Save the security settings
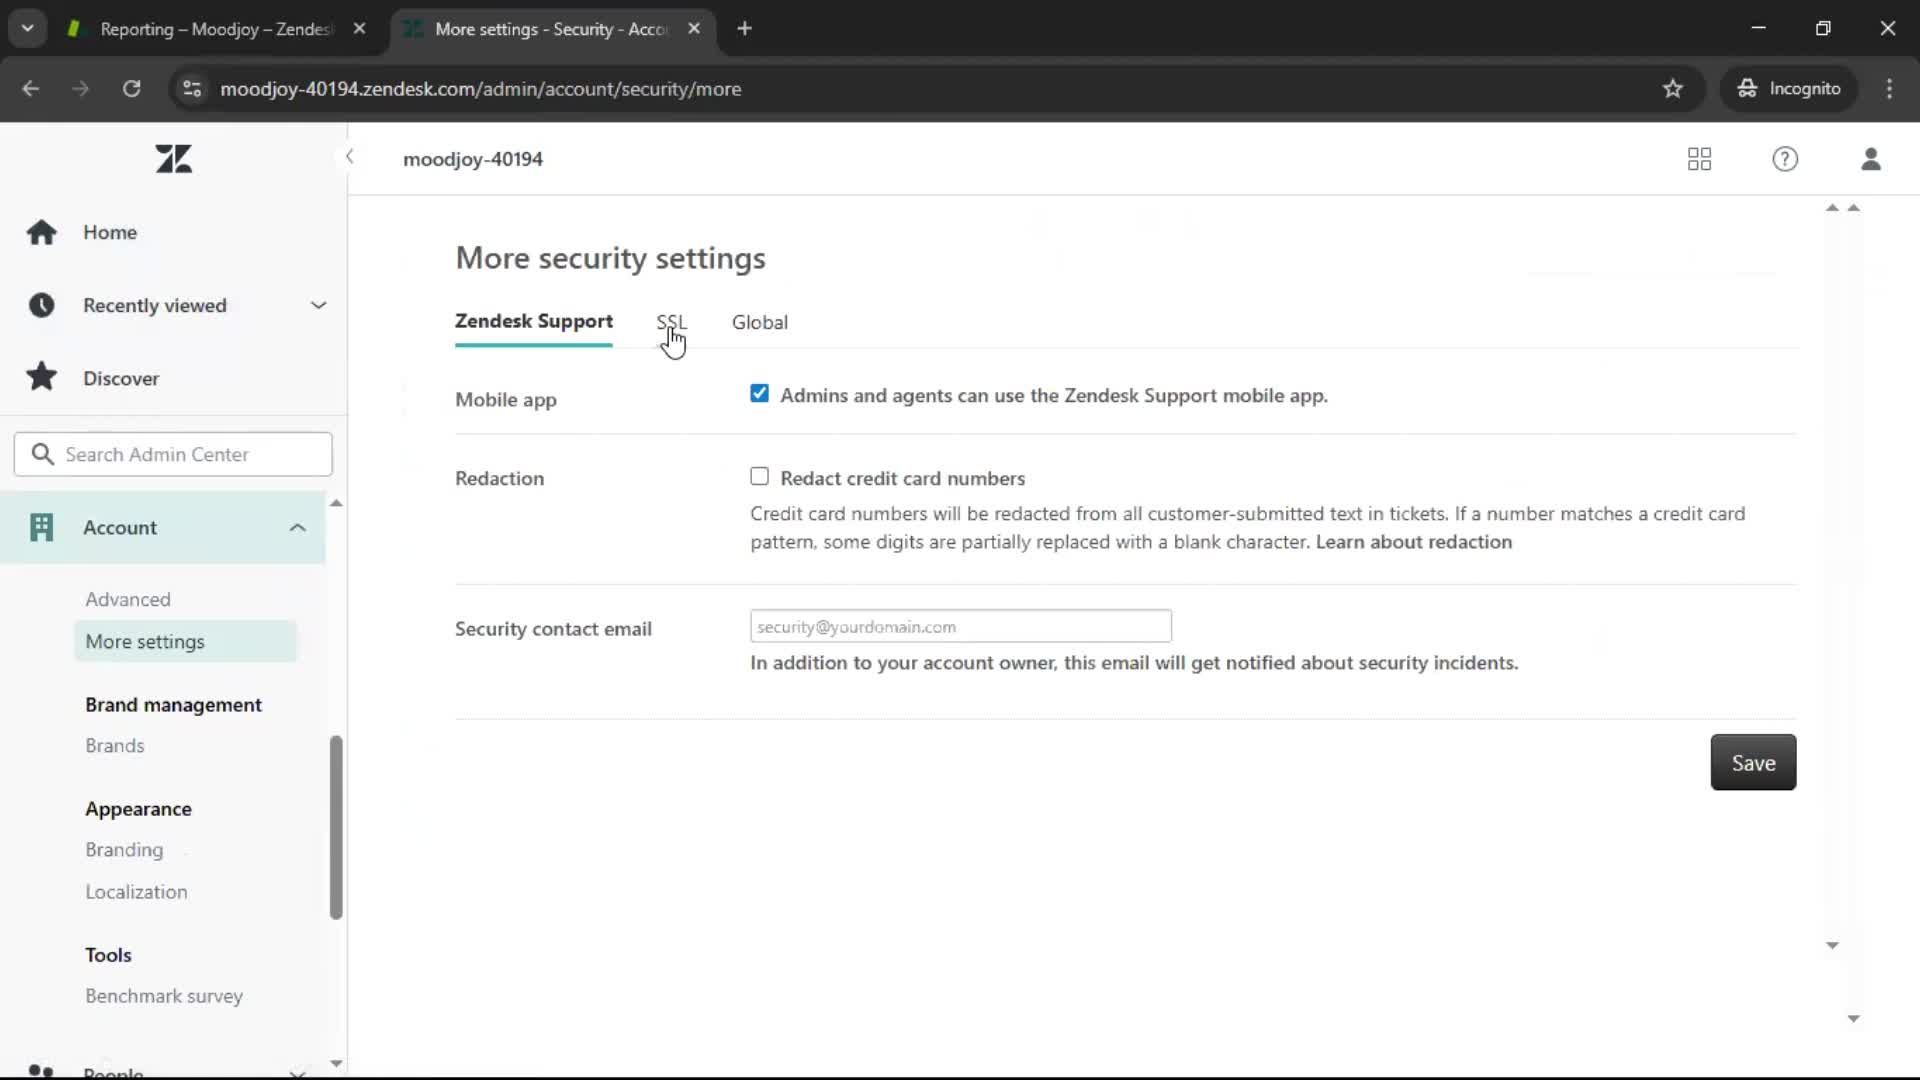Viewport: 1920px width, 1080px height. 1753,762
